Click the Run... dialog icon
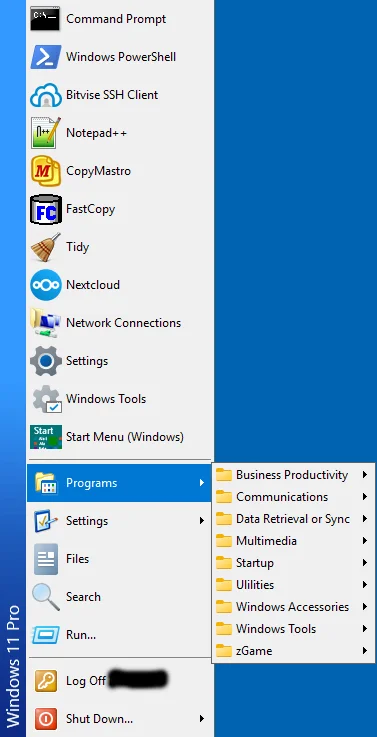Image resolution: width=377 pixels, height=737 pixels. (46, 635)
